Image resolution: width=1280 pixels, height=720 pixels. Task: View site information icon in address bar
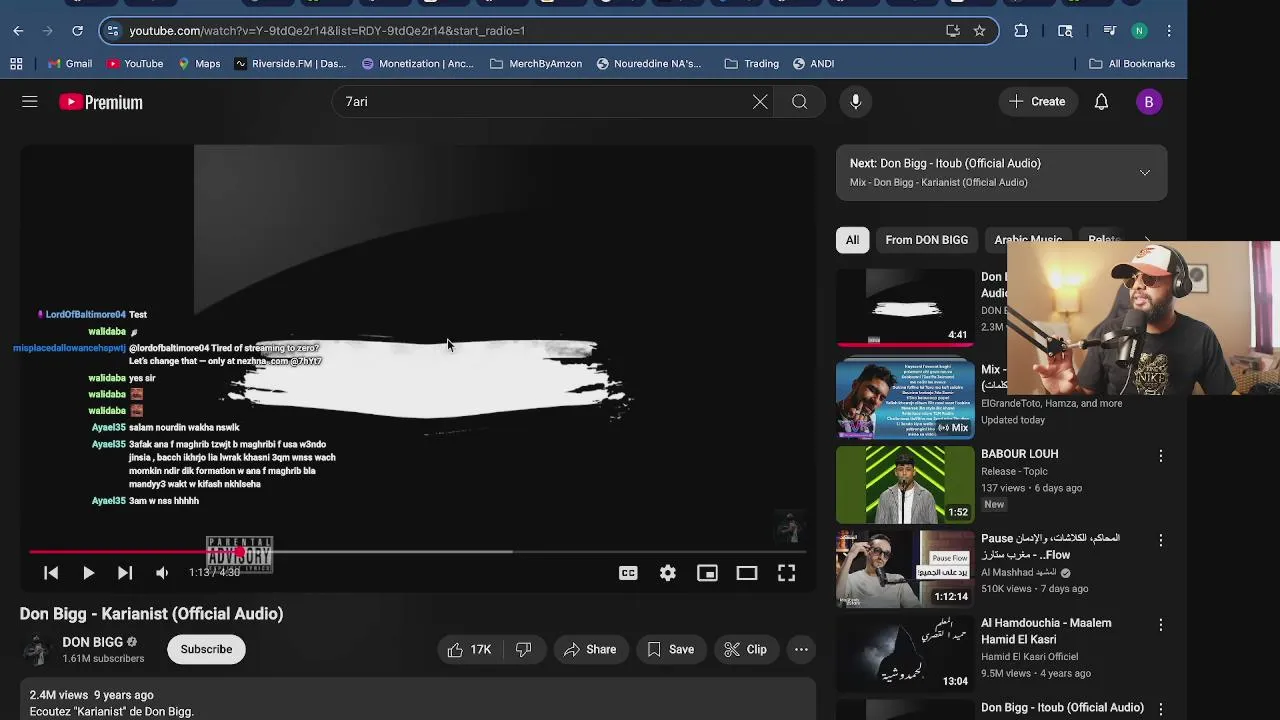[x=113, y=31]
